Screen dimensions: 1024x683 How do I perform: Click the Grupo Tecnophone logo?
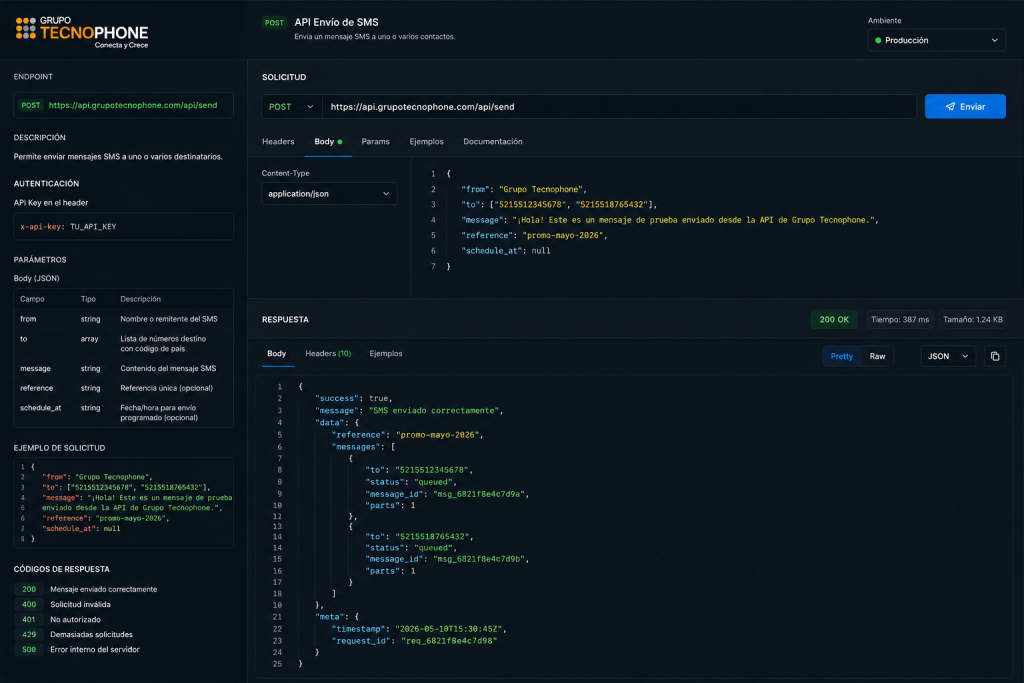82,32
